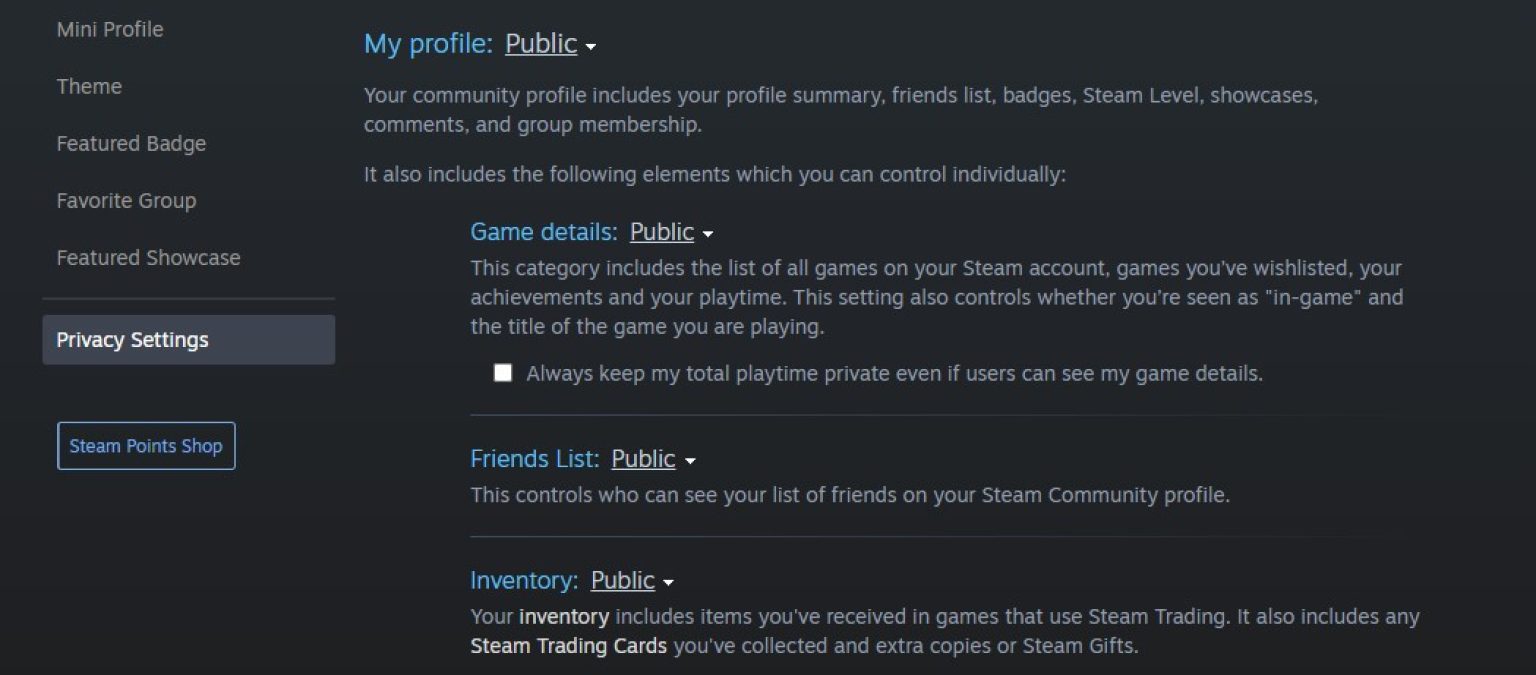Click the Public link next to My profile
Screen dimensions: 1536x675
(543, 44)
